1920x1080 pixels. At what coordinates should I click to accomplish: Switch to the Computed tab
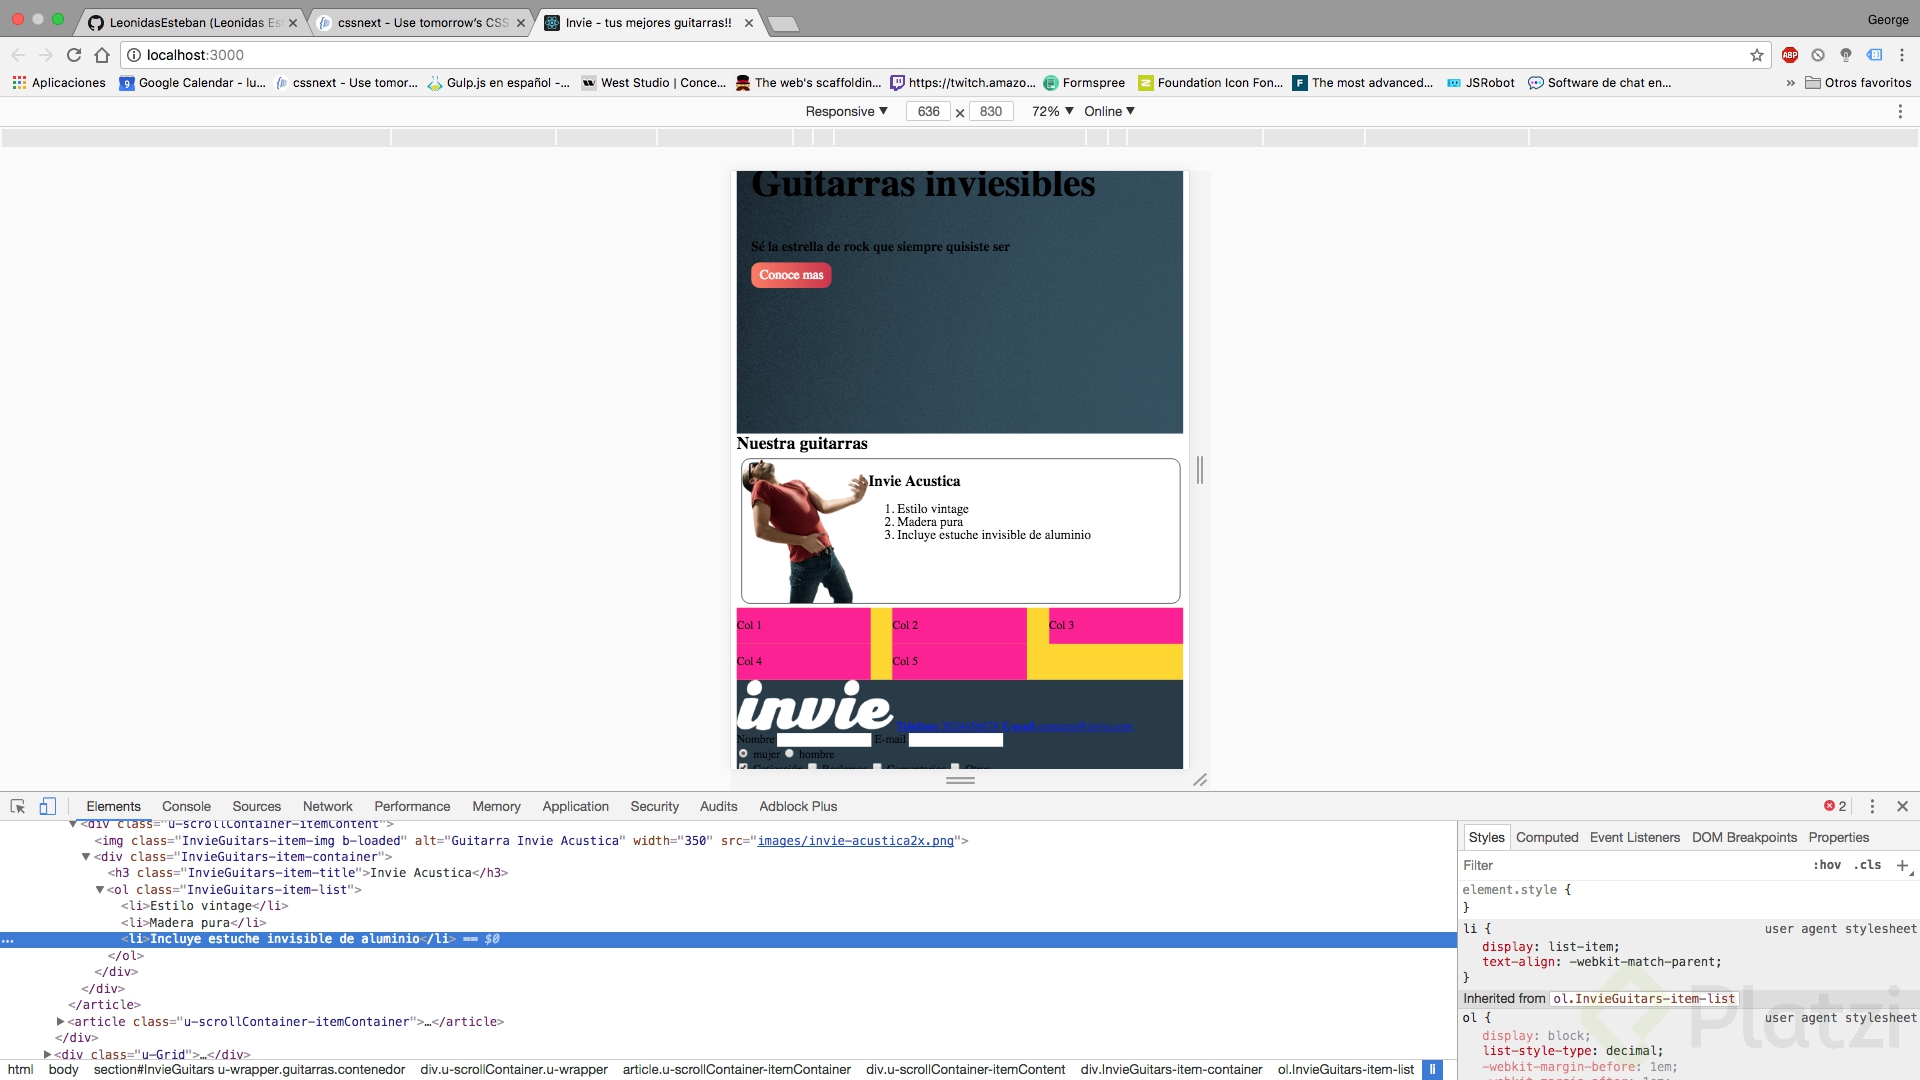1546,837
